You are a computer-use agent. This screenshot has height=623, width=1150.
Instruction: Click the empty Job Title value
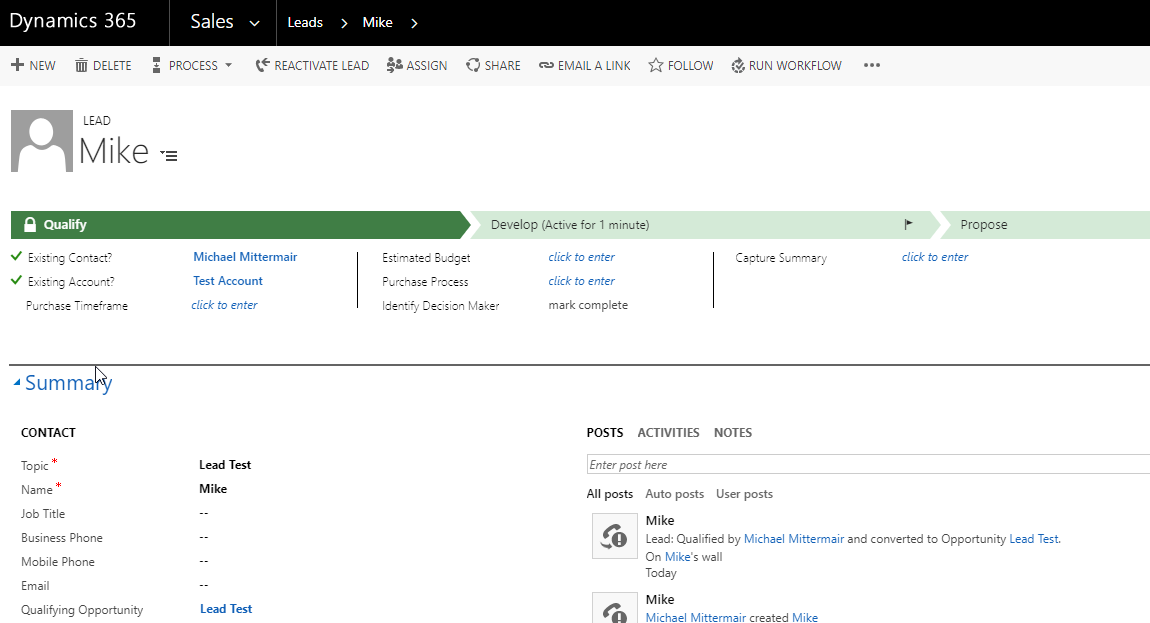point(204,513)
